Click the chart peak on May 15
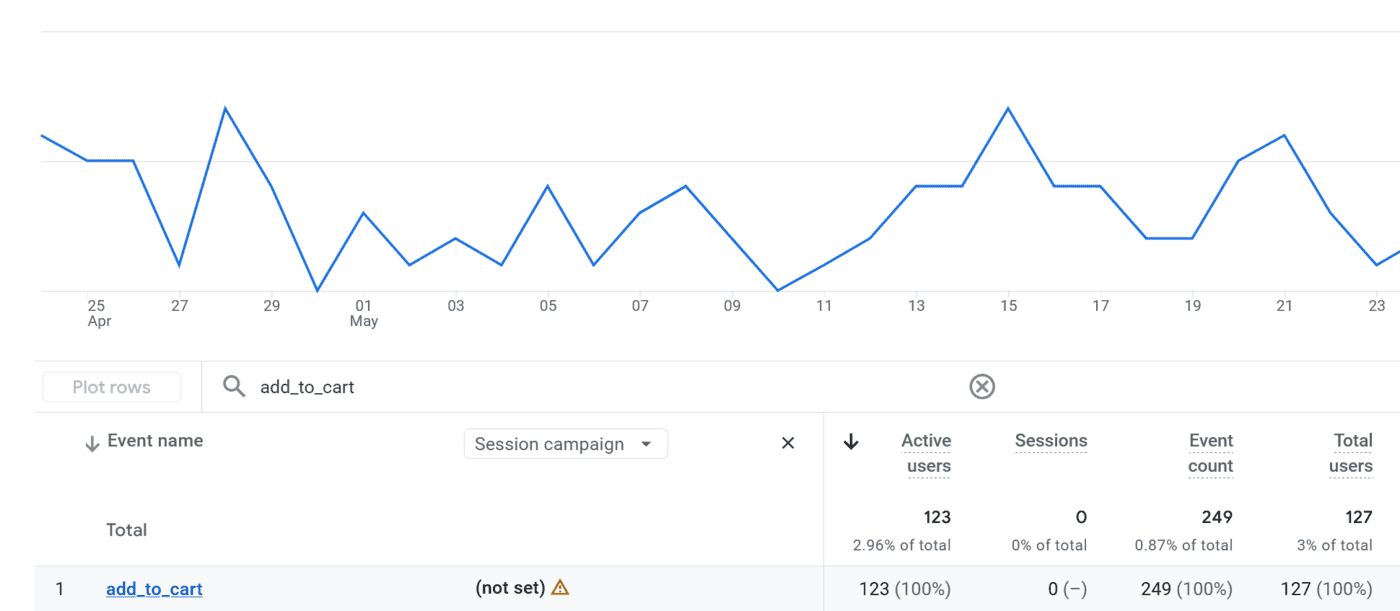Image resolution: width=1400 pixels, height=611 pixels. 1008,108
